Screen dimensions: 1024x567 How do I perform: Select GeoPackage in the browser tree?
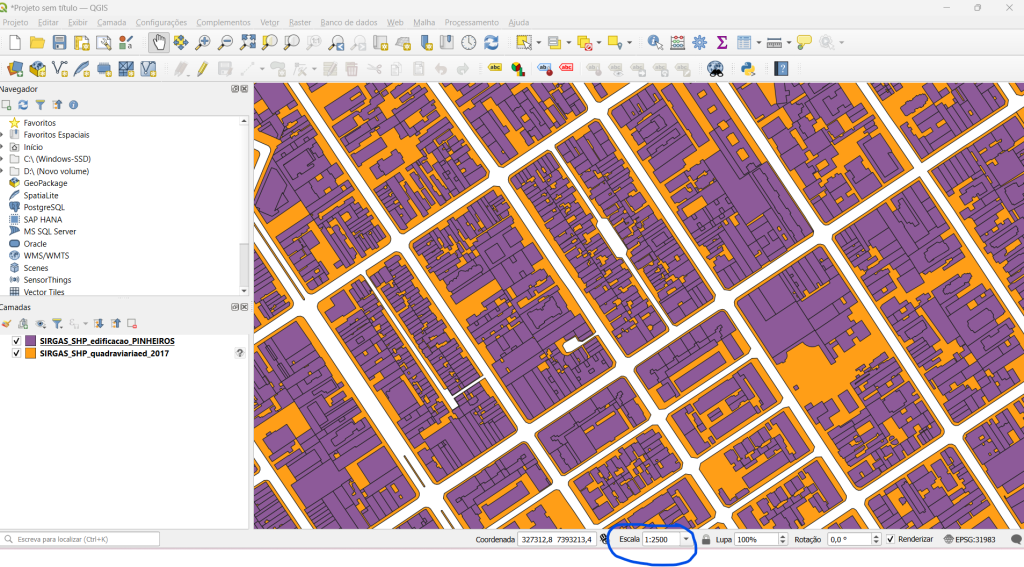pyautogui.click(x=45, y=183)
